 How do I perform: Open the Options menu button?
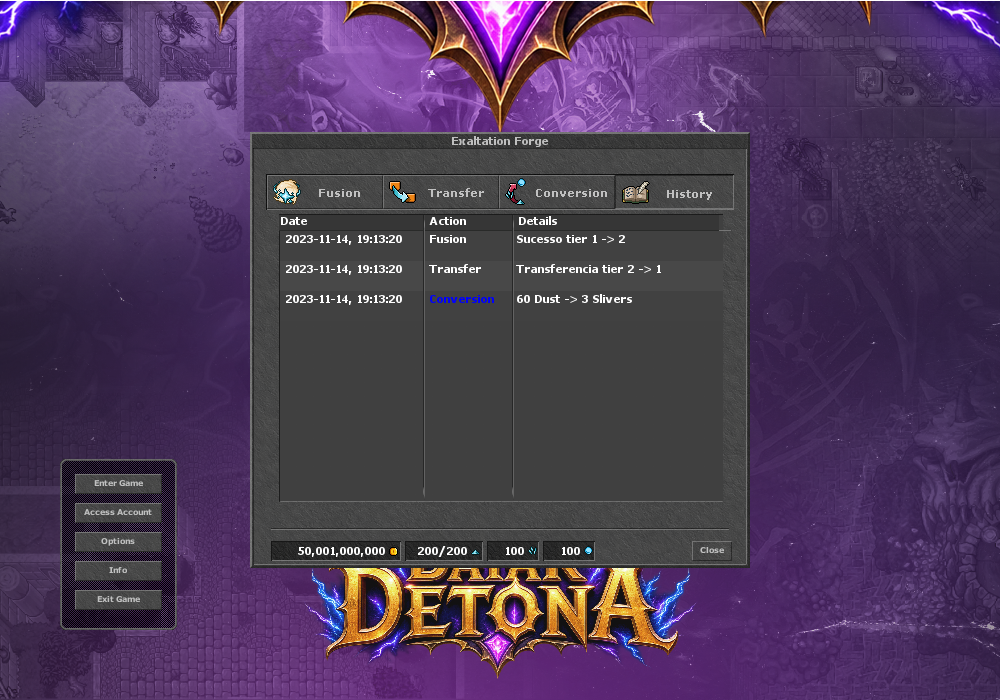click(x=118, y=541)
